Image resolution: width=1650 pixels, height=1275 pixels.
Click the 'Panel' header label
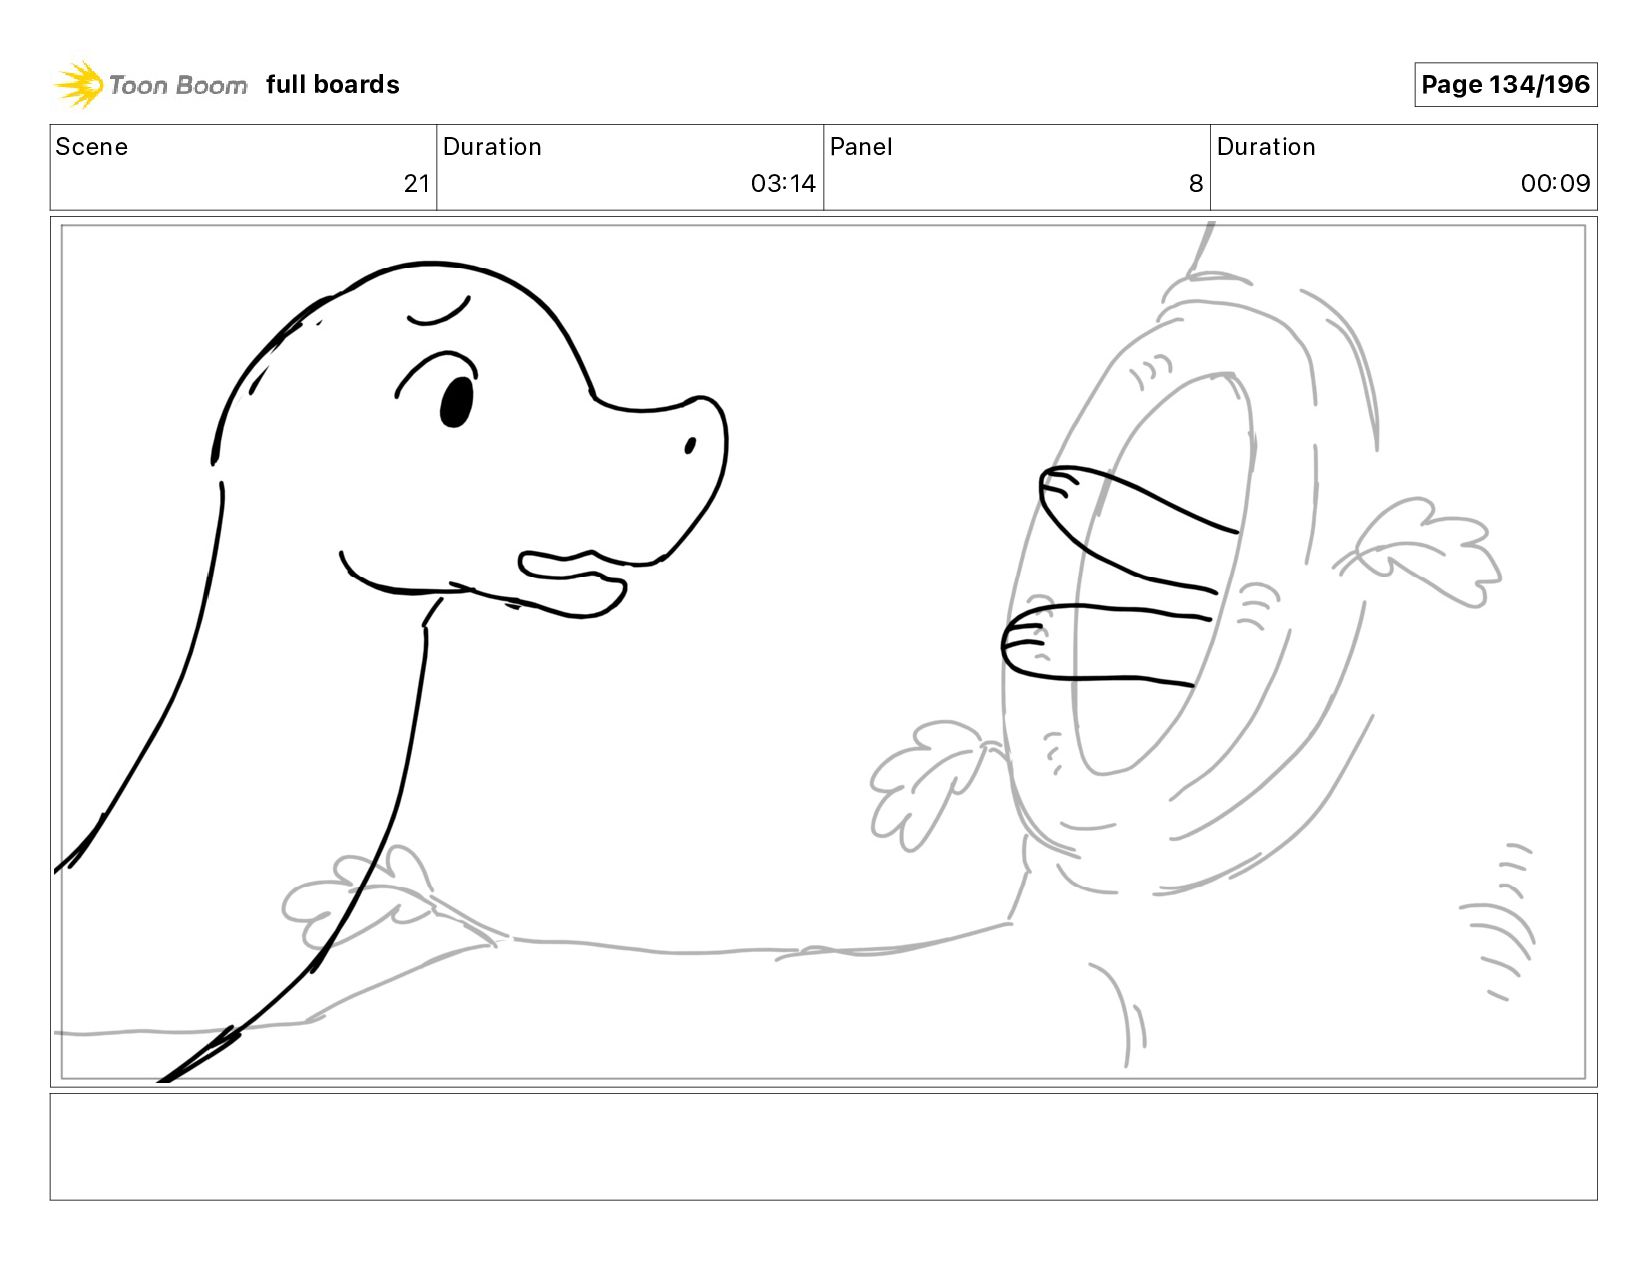click(861, 147)
